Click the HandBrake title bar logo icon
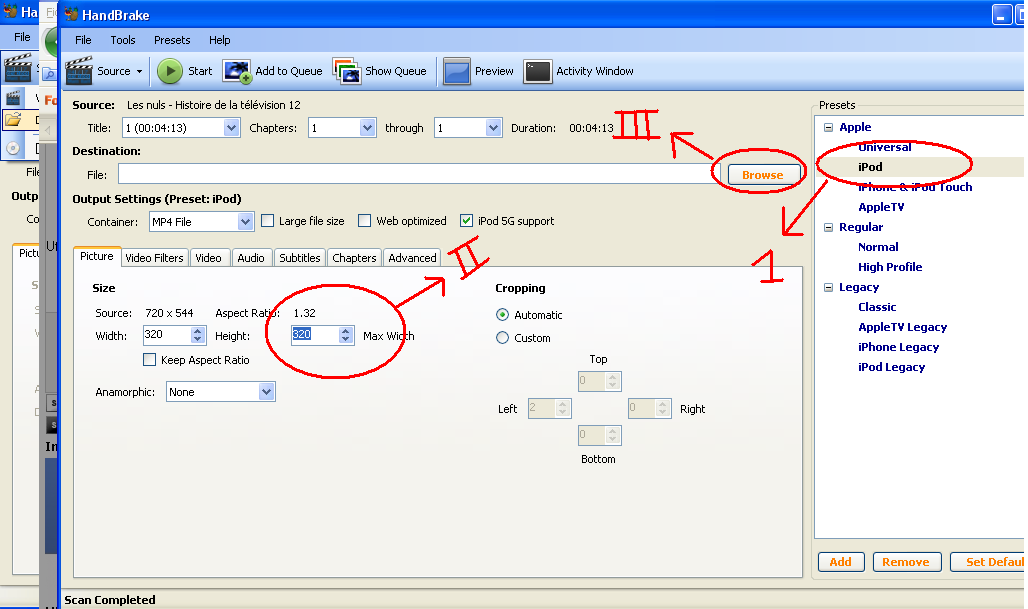The width and height of the screenshot is (1028, 609). click(71, 14)
